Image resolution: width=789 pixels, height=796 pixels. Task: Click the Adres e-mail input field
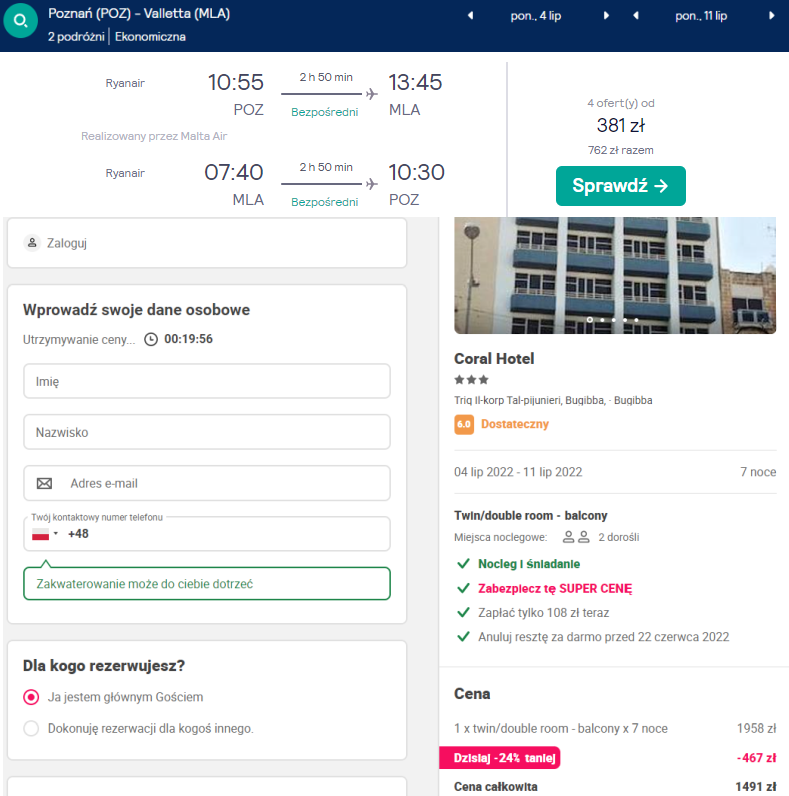[x=225, y=483]
